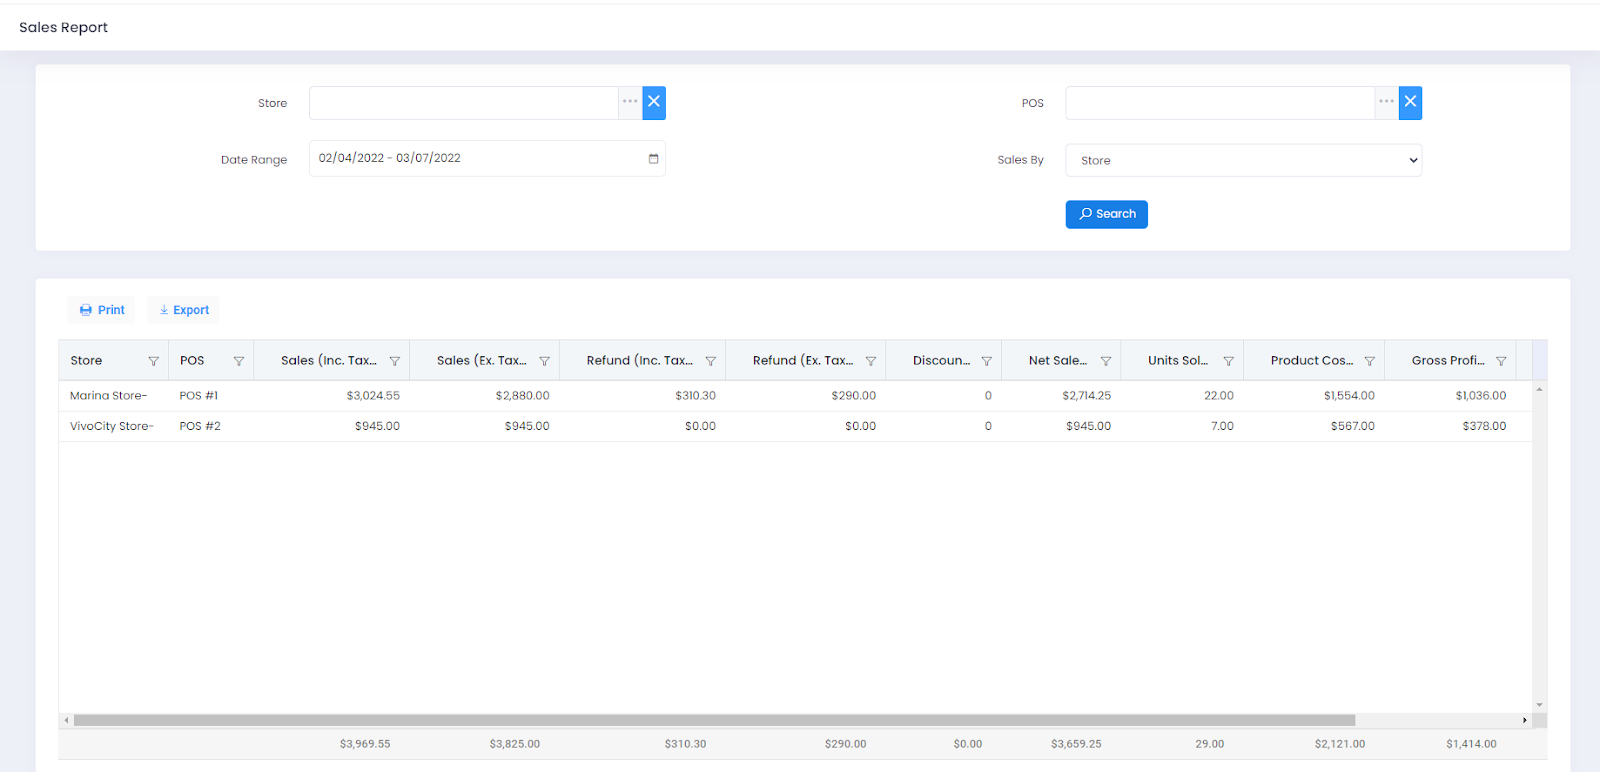The width and height of the screenshot is (1600, 772).
Task: Print the sales report
Action: coord(102,310)
